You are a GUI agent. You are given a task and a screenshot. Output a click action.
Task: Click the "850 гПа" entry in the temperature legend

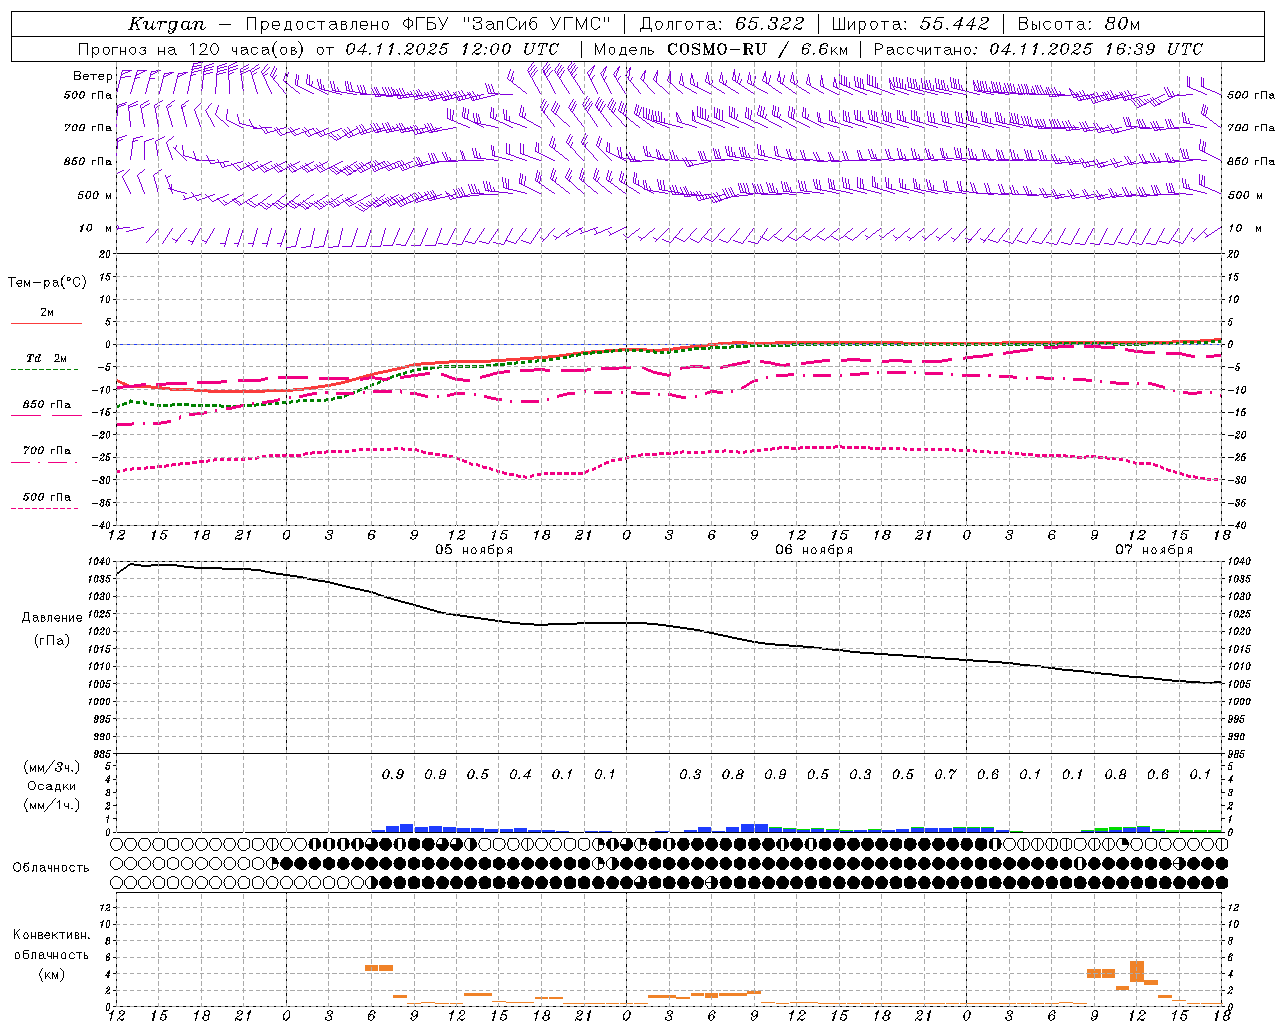47,405
